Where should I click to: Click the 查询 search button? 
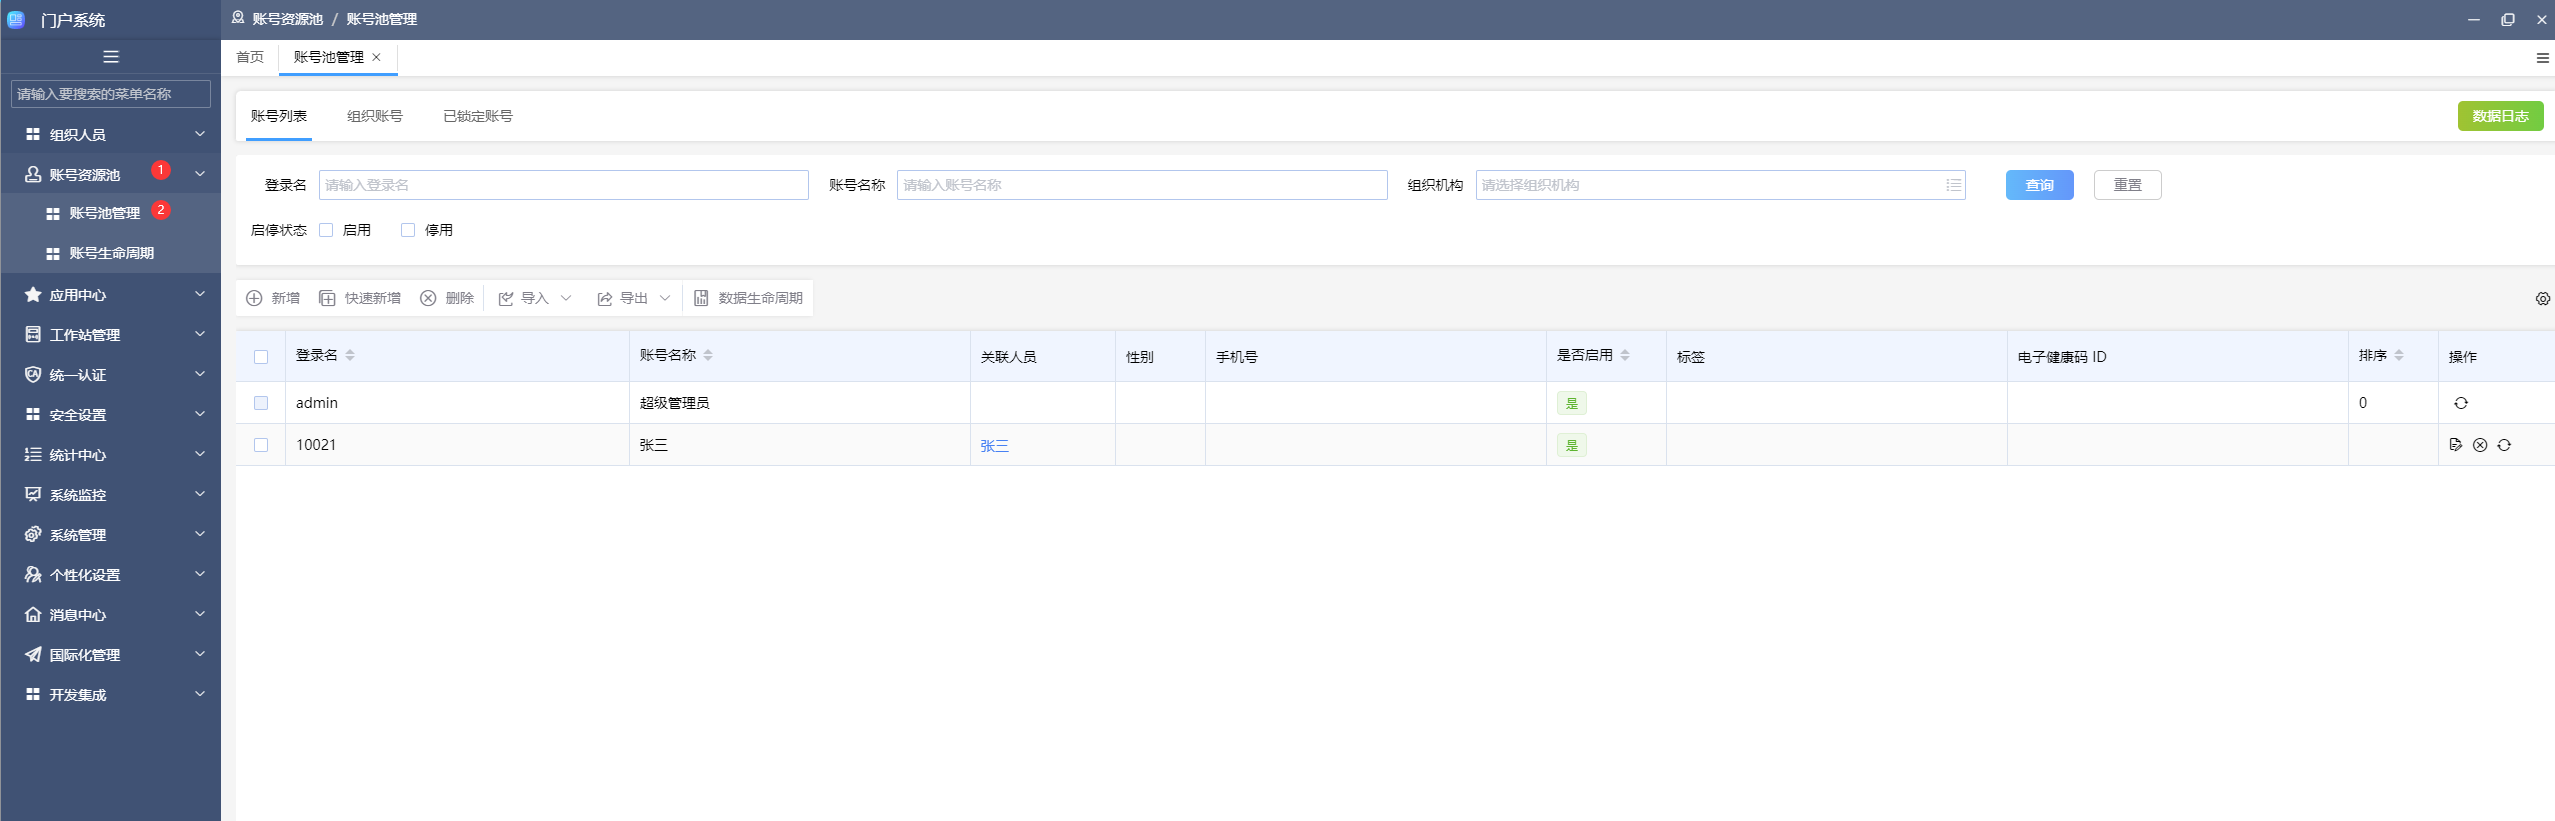pyautogui.click(x=2039, y=185)
